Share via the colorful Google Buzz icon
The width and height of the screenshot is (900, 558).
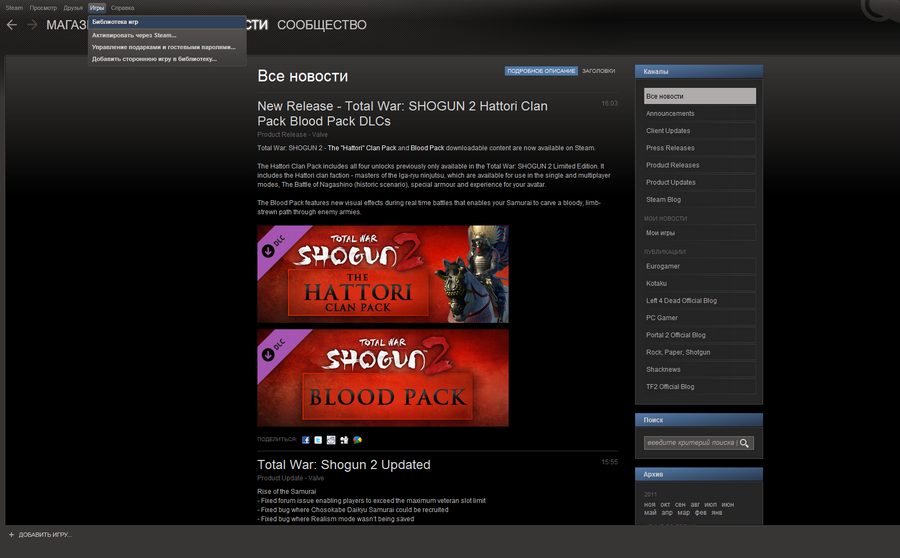358,440
